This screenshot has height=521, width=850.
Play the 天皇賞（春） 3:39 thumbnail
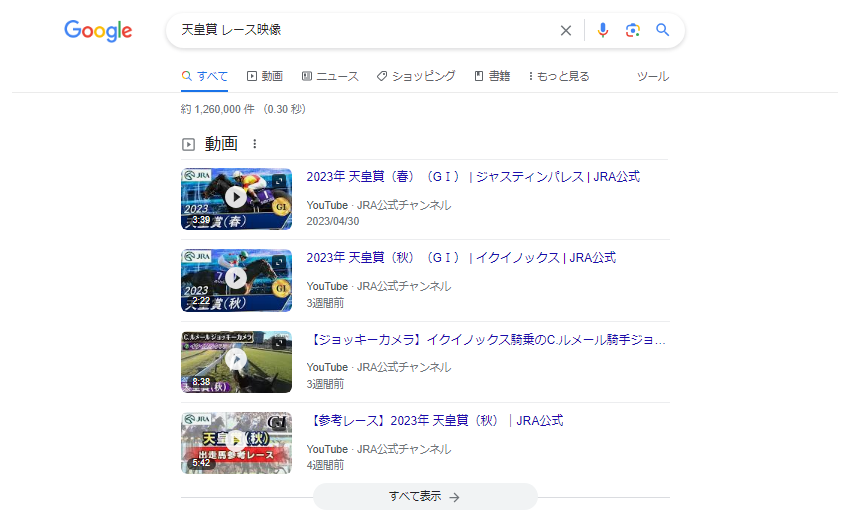pyautogui.click(x=236, y=199)
